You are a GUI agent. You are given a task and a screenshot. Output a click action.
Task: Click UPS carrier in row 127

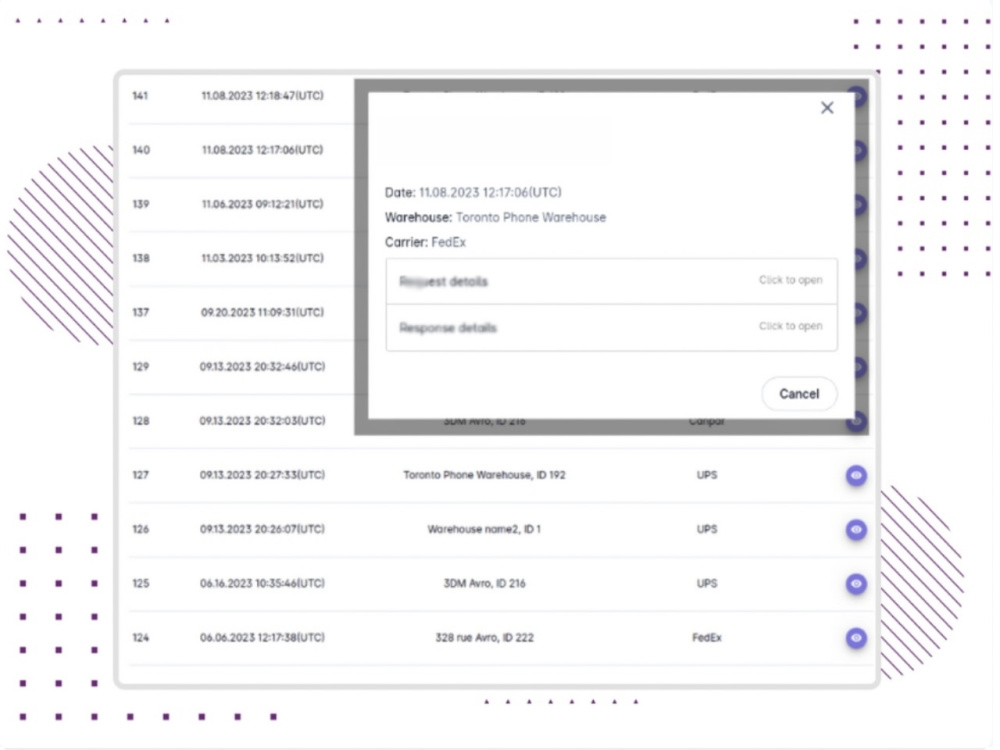(707, 475)
